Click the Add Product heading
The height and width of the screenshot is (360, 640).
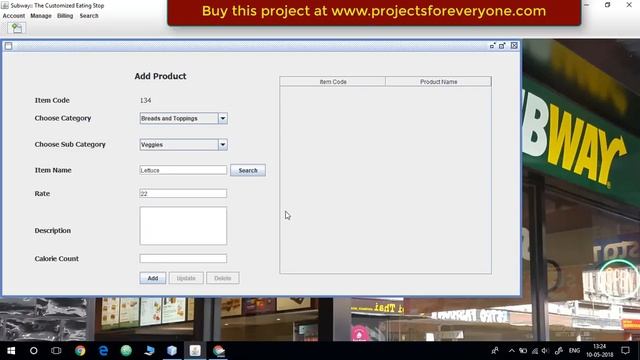click(160, 76)
